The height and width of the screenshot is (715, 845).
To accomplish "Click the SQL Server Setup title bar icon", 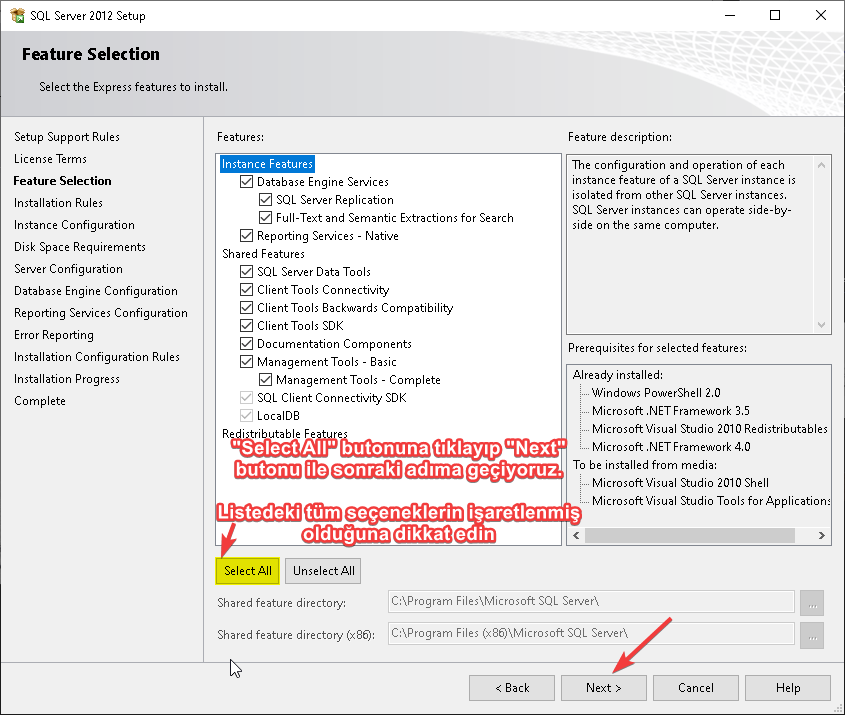I will [x=17, y=16].
